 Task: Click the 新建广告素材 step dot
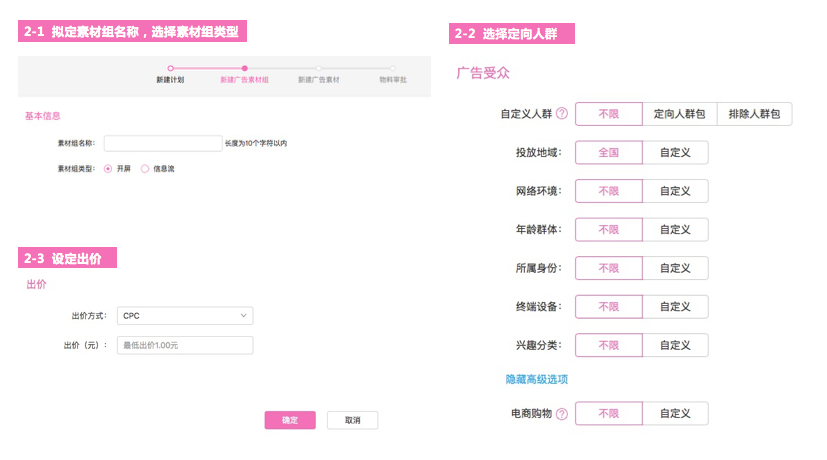click(319, 68)
